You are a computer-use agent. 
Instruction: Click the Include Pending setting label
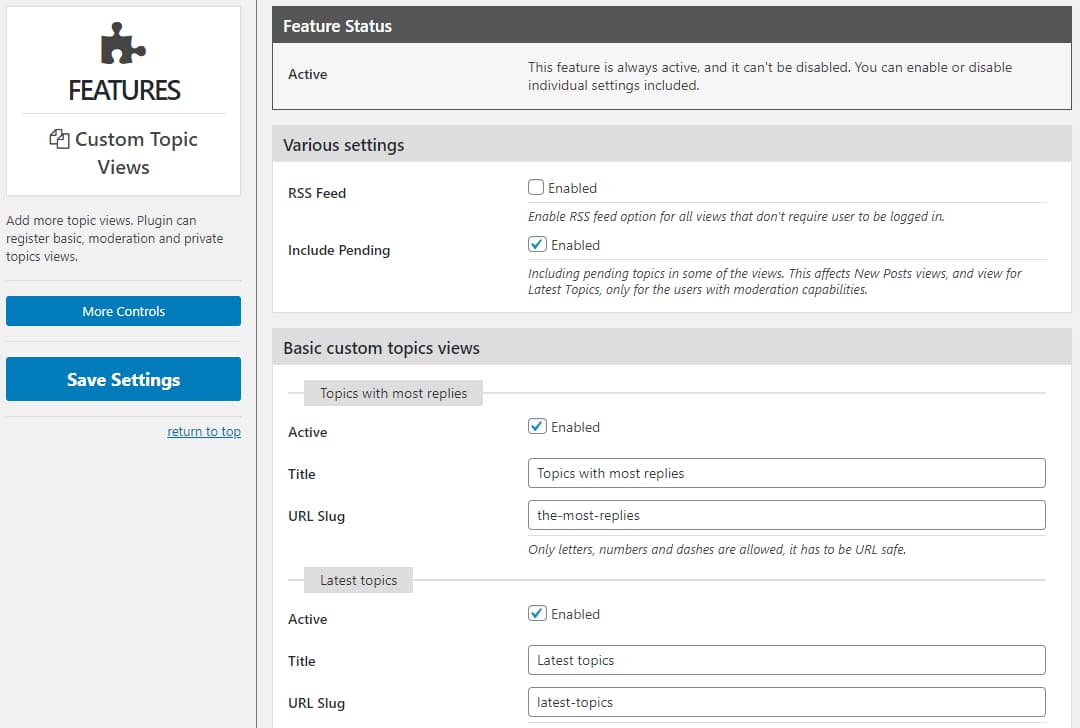point(339,250)
